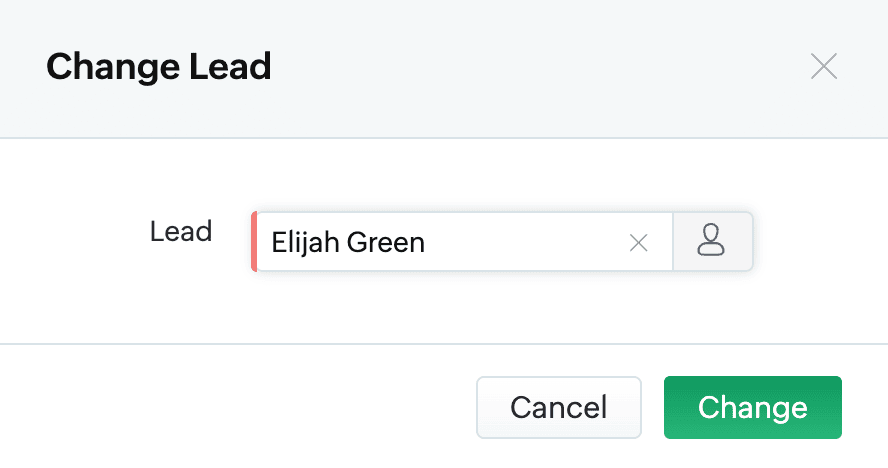Close the Change Lead dialog

click(823, 66)
